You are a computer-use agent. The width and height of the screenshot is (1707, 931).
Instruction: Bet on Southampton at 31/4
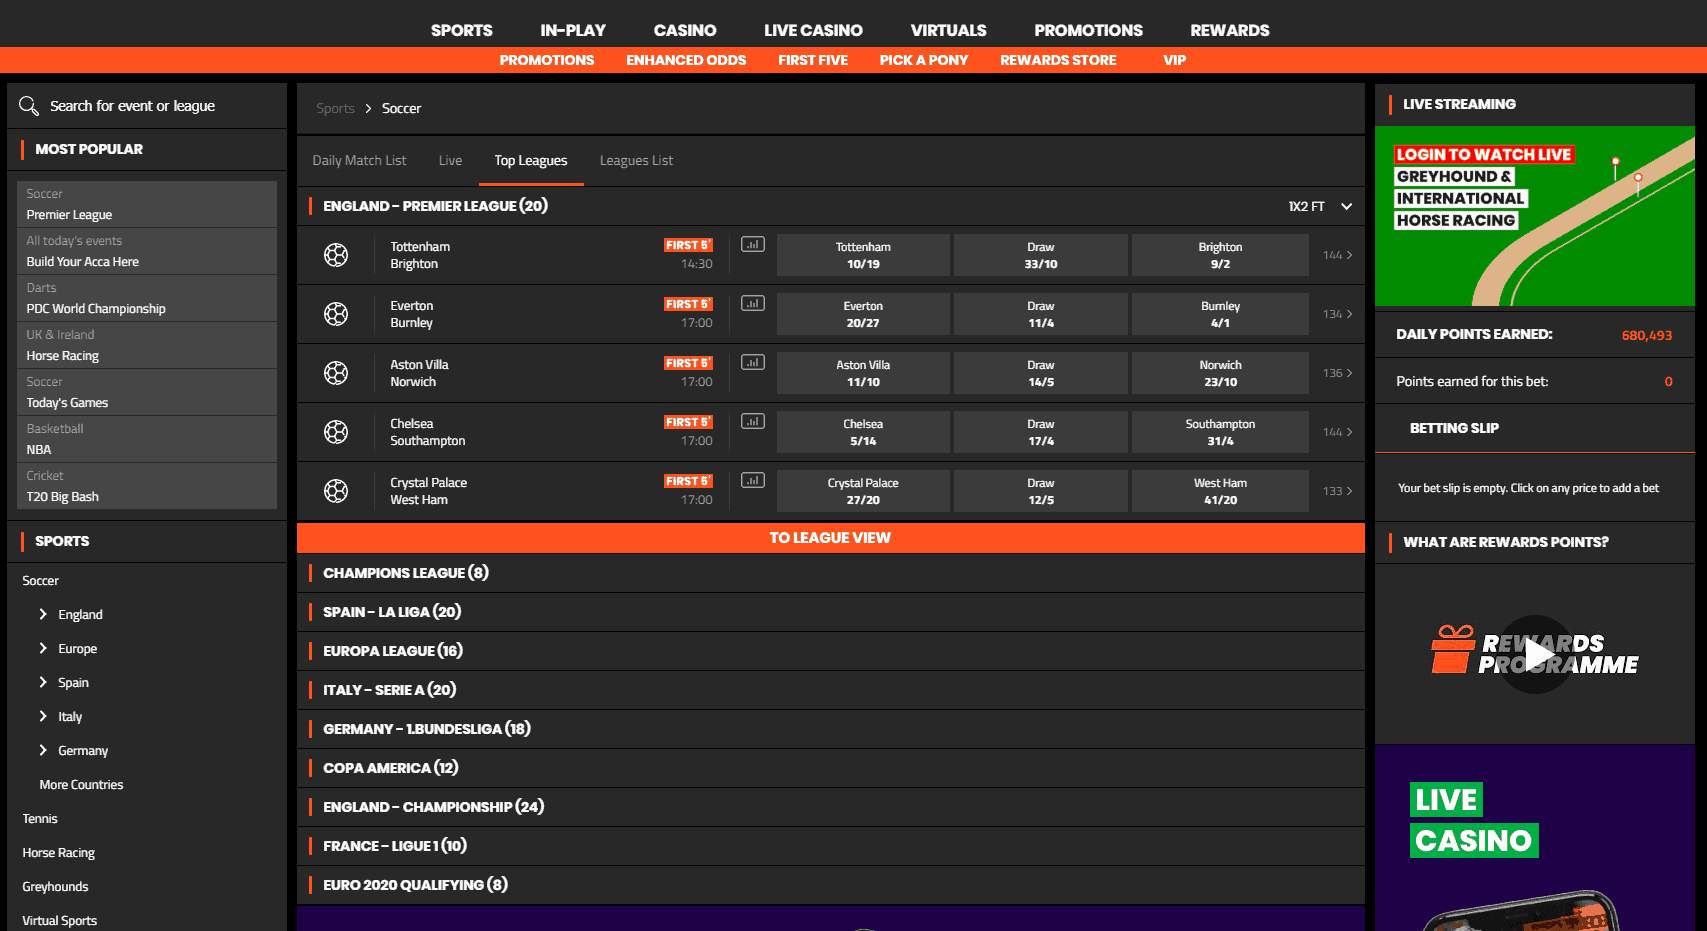coord(1220,432)
